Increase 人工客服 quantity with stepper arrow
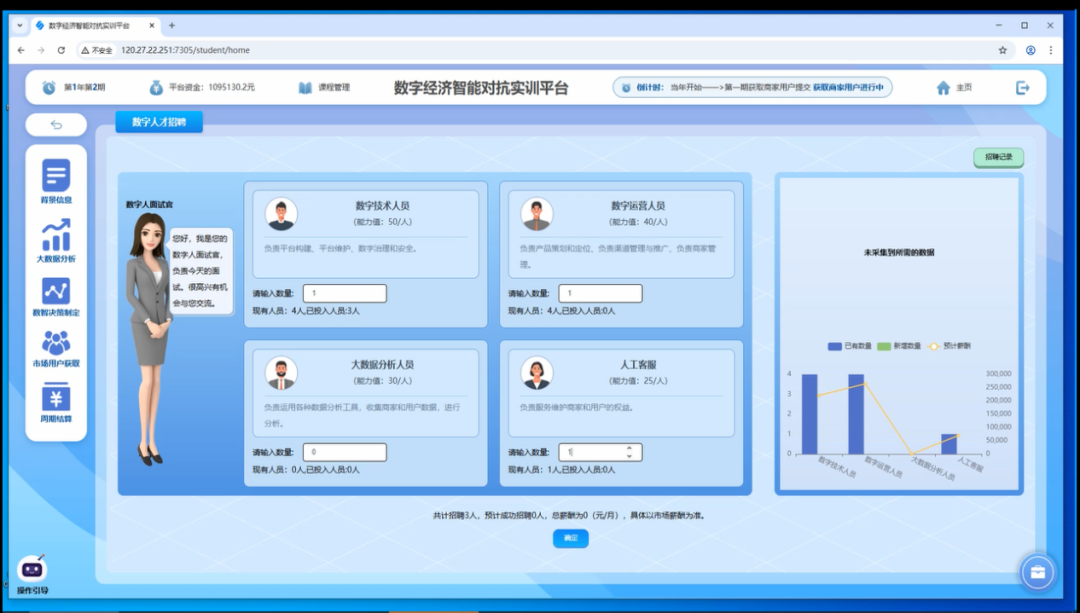 tap(629, 448)
